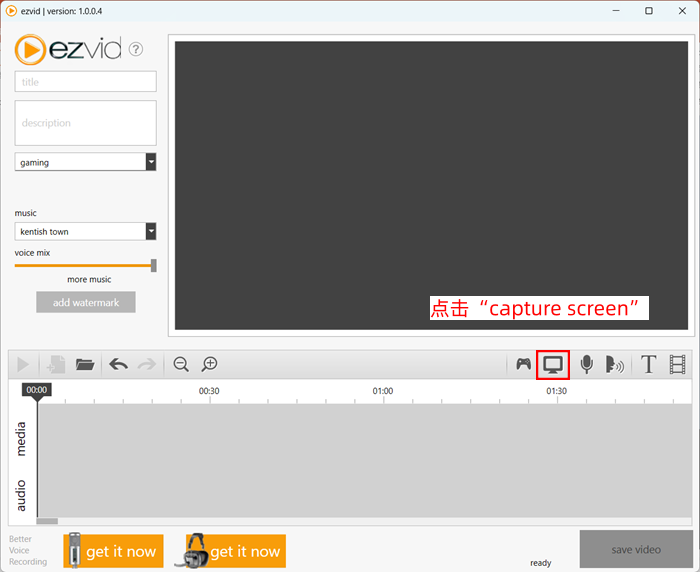
Task: Close the ezvid window
Action: 682,11
